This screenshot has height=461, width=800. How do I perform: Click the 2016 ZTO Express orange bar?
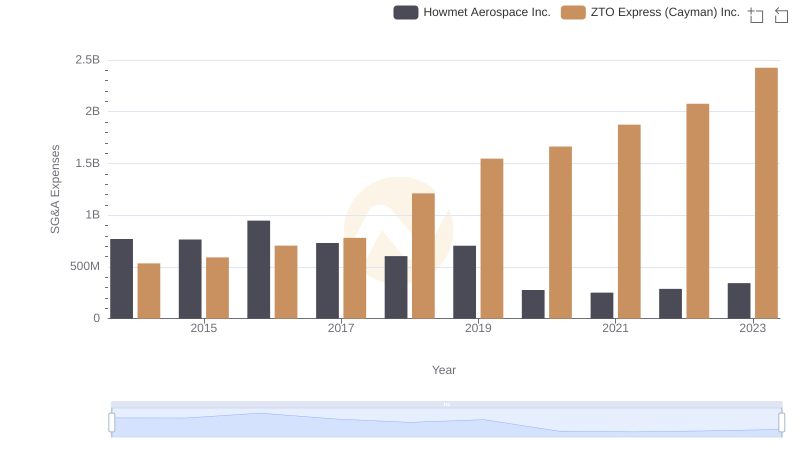286,282
